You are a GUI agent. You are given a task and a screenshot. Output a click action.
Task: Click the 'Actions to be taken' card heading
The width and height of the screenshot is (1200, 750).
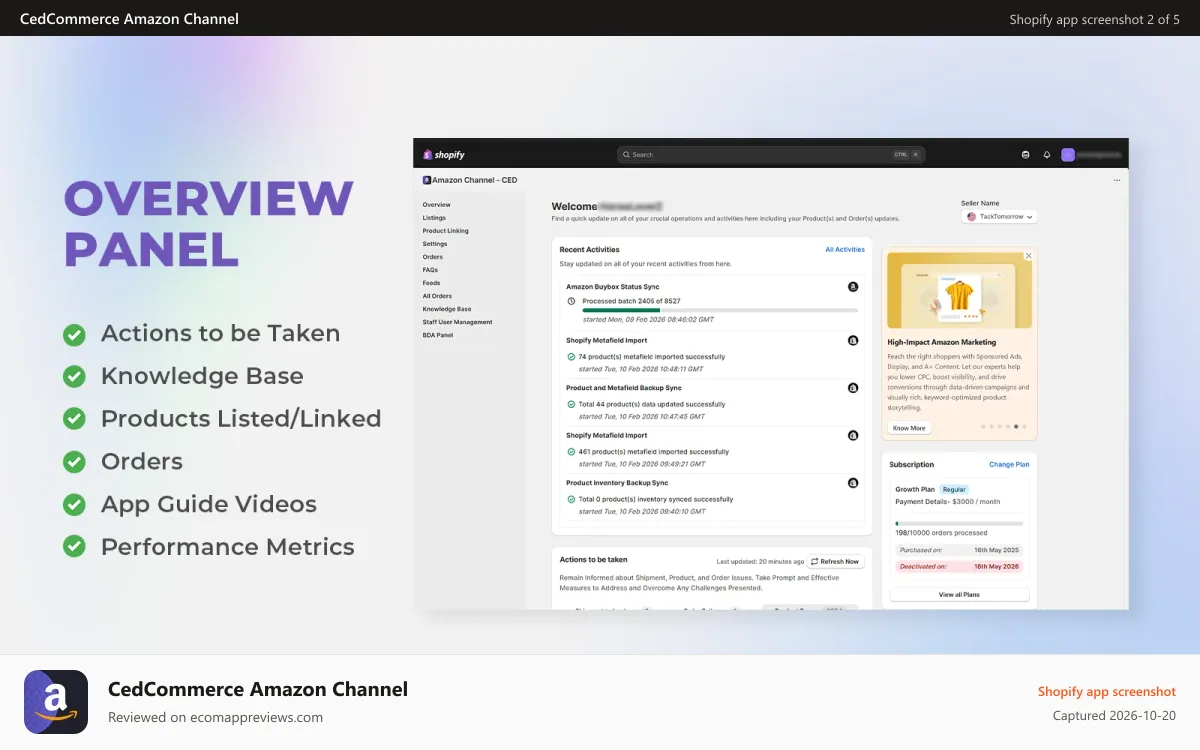[593, 560]
